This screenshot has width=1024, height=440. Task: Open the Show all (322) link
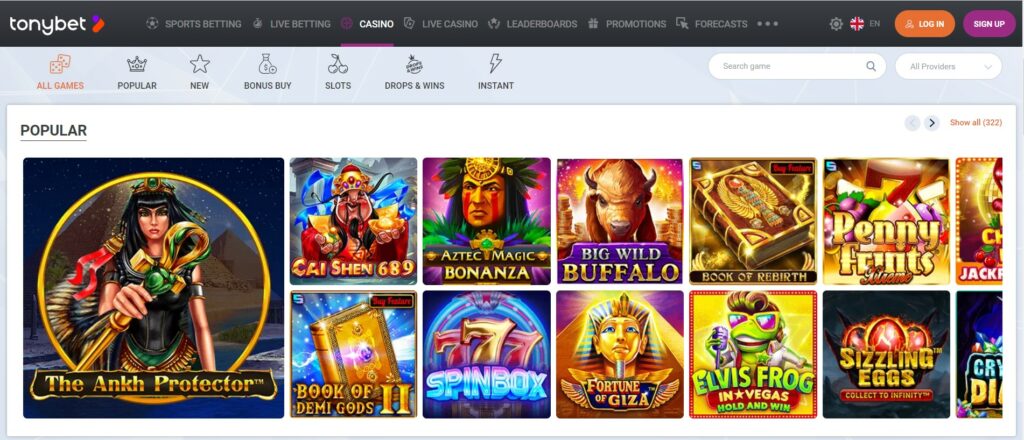coord(976,123)
